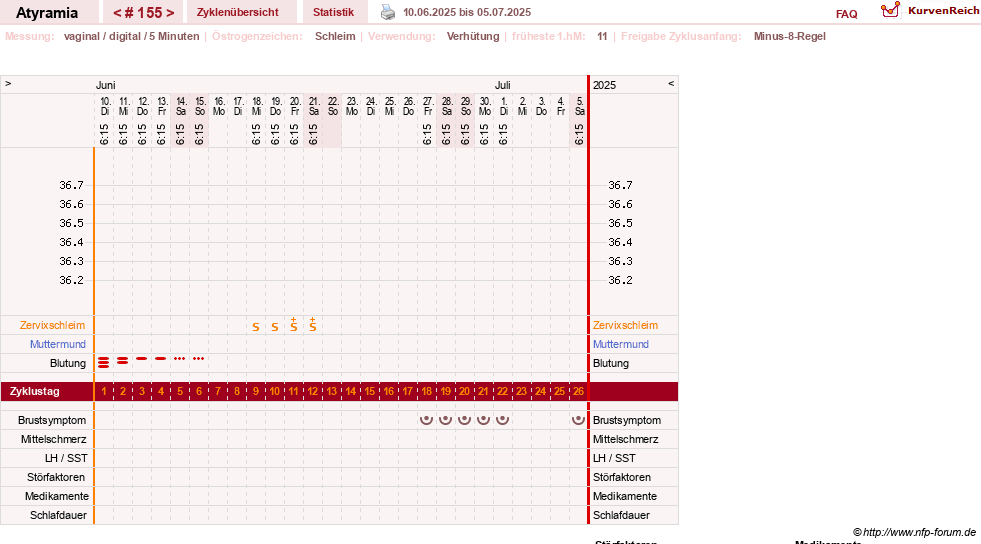
Task: Go to next cycle with > arrow
Action: (x=170, y=13)
